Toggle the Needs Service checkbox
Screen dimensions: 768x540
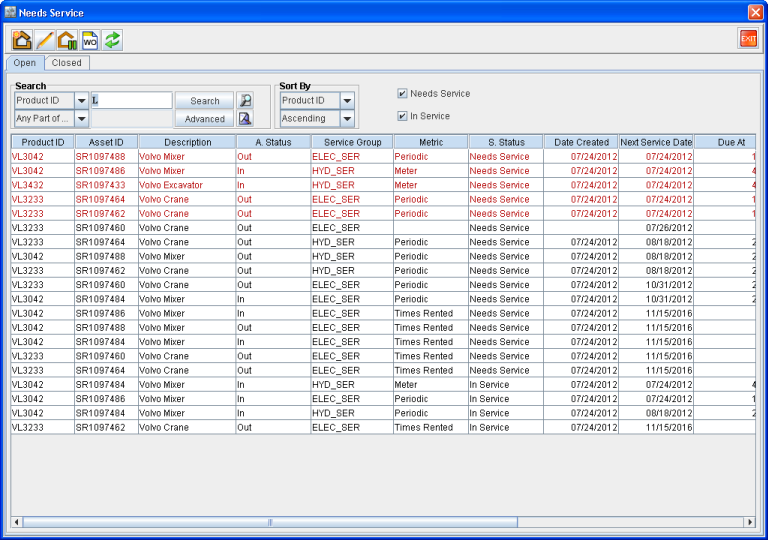[402, 94]
